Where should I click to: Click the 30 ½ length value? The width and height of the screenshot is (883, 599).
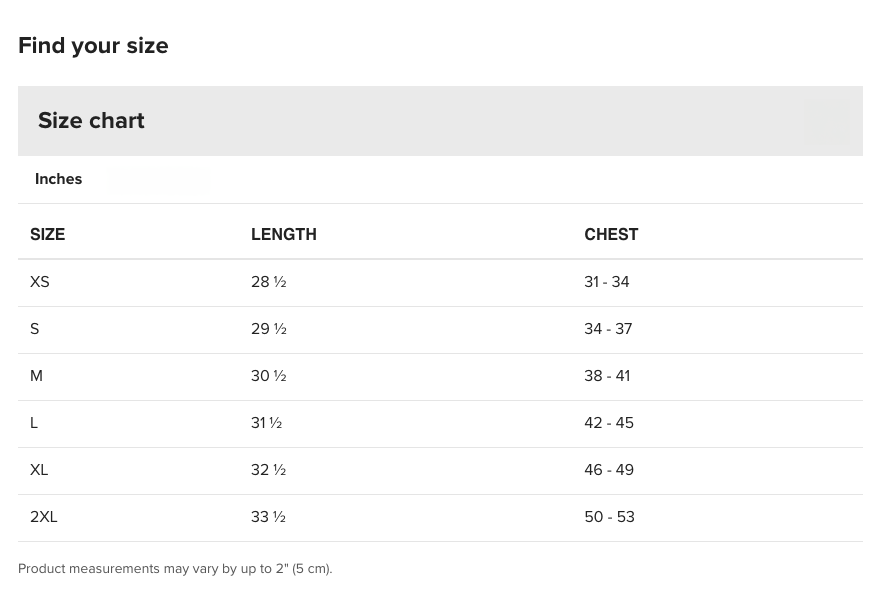[269, 376]
